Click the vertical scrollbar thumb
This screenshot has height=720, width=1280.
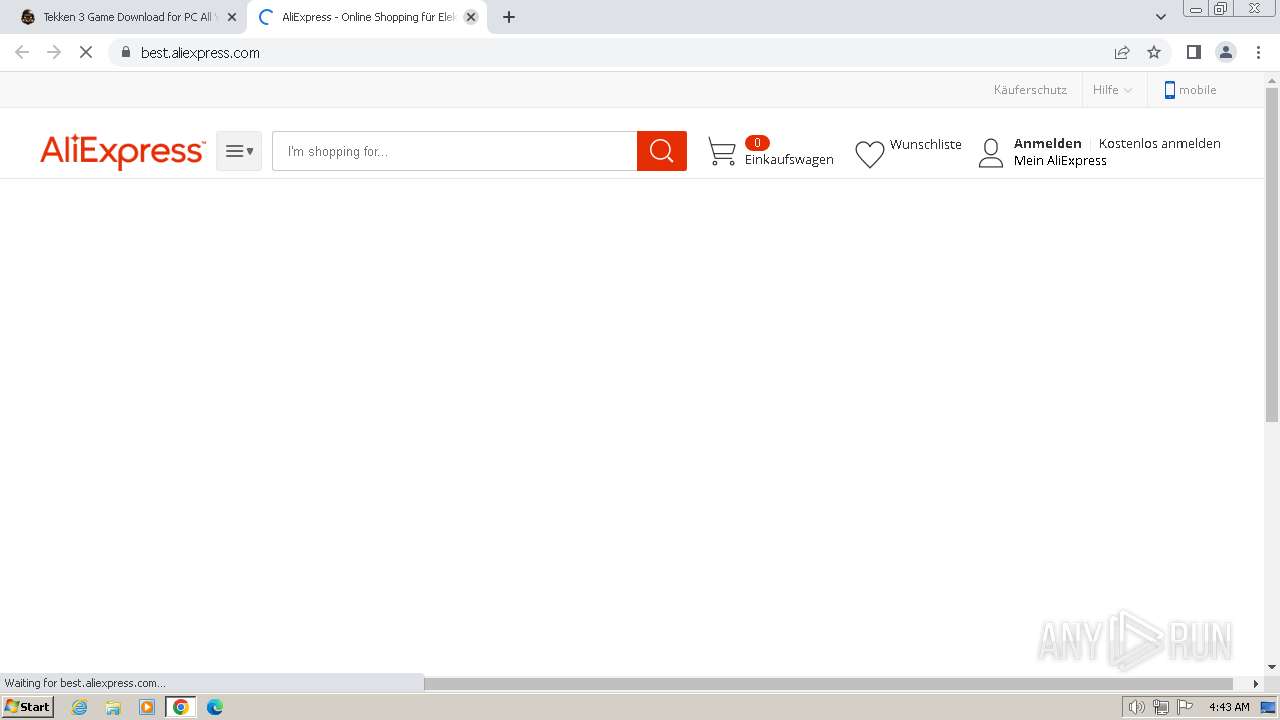tap(1272, 255)
